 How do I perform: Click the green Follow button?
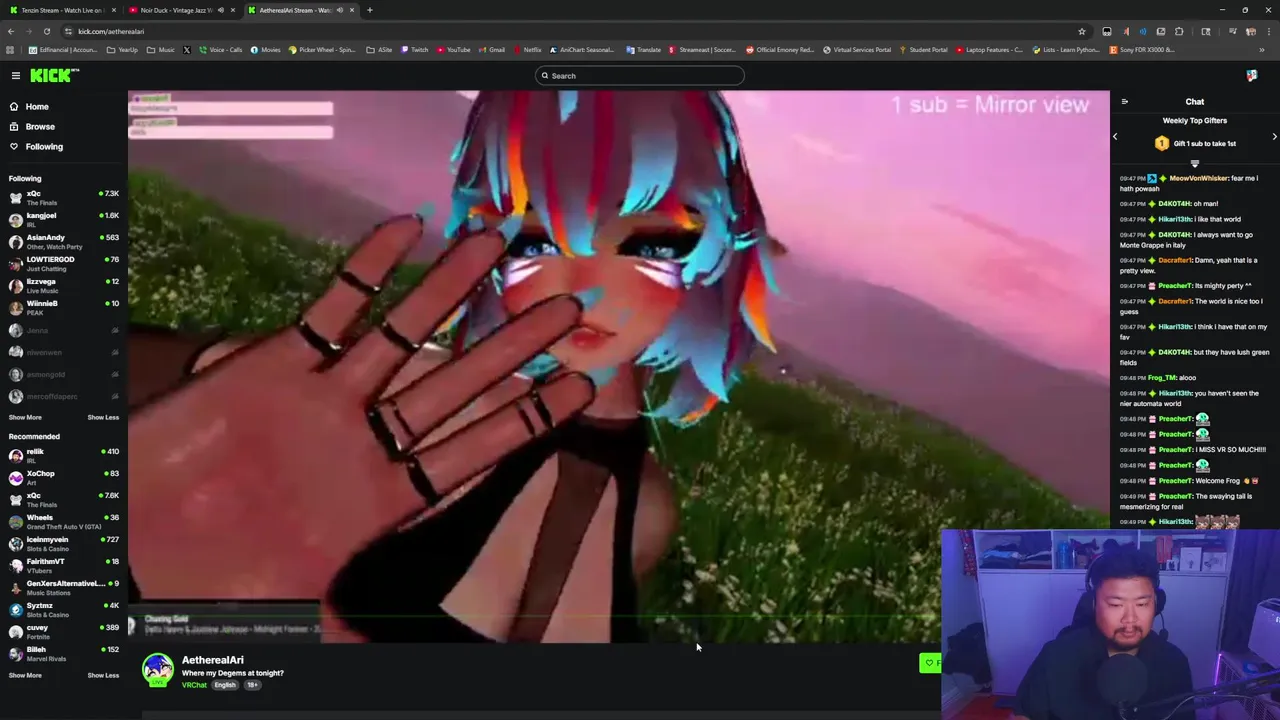[x=930, y=663]
